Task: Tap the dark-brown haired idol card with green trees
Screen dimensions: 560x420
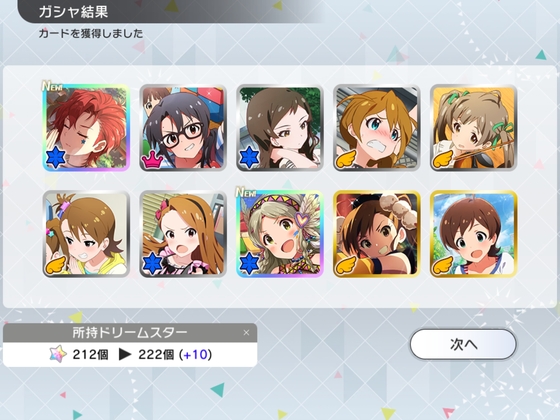Action: [x=280, y=128]
